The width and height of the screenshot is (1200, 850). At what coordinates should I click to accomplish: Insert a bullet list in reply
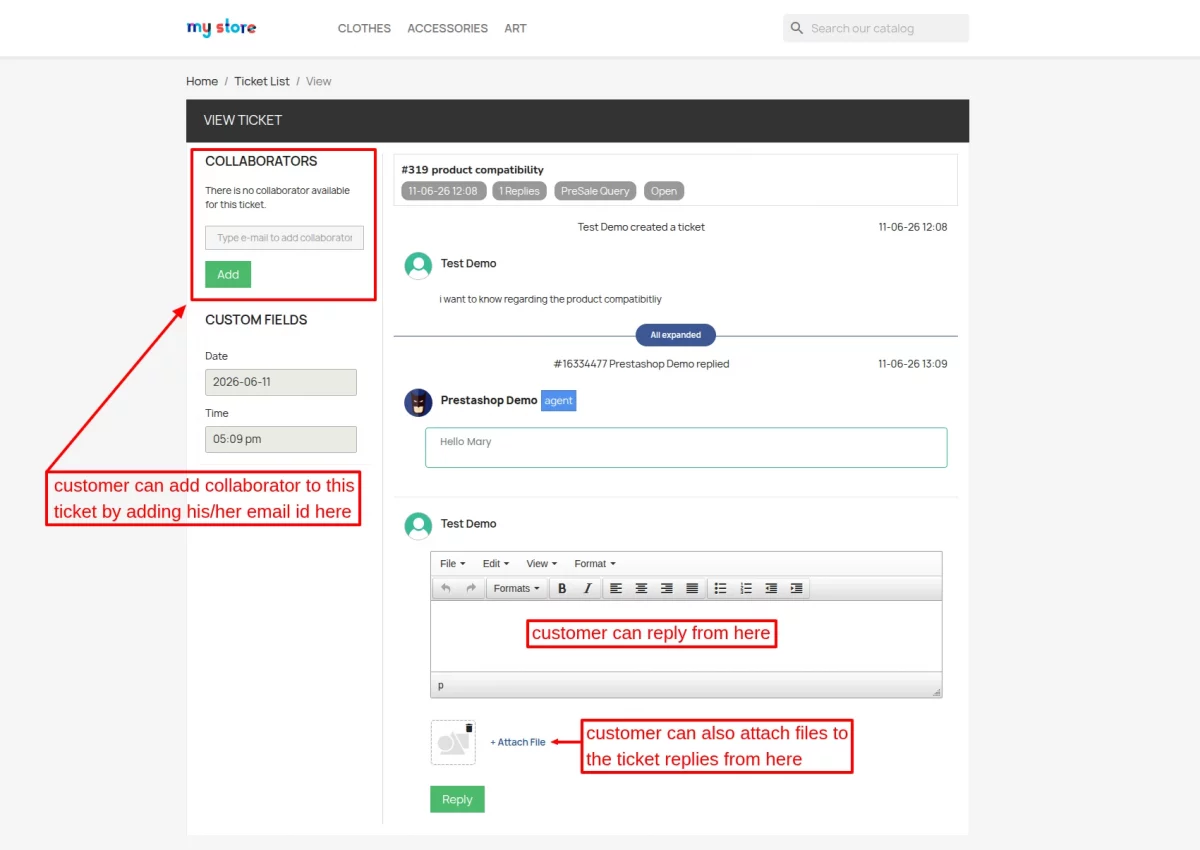pos(720,588)
